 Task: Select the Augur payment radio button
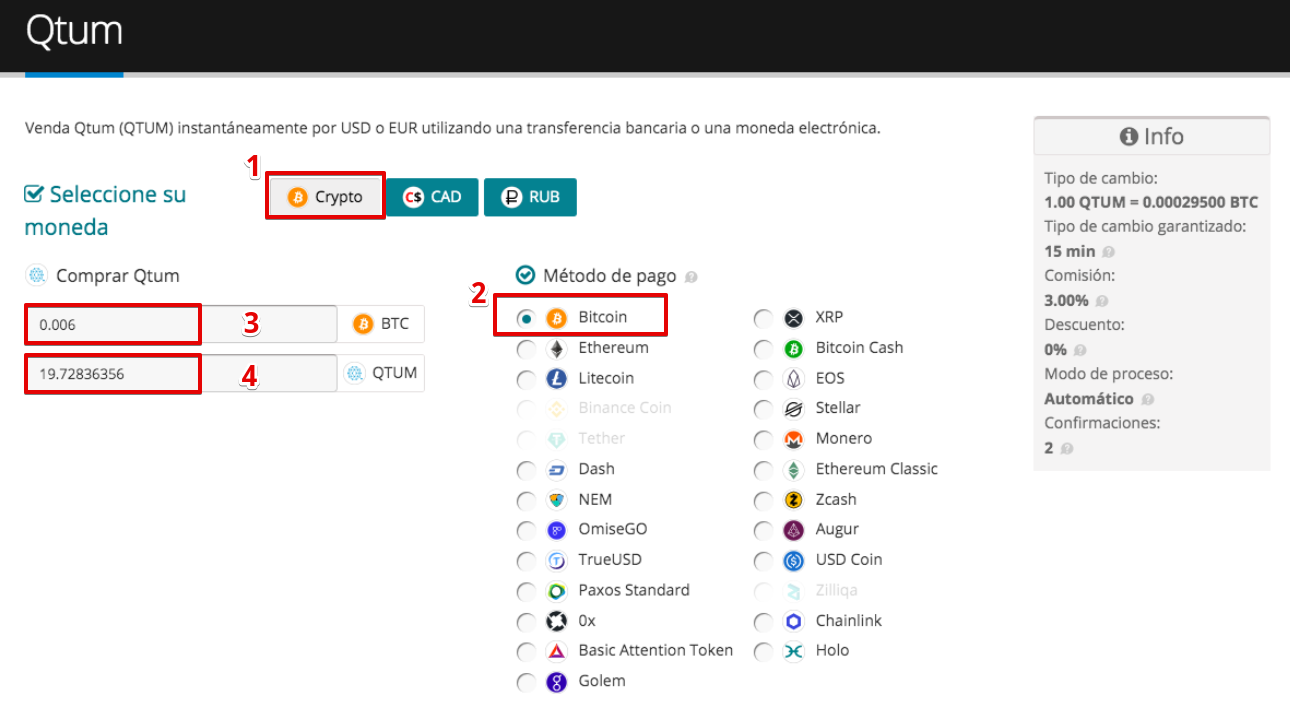(763, 530)
